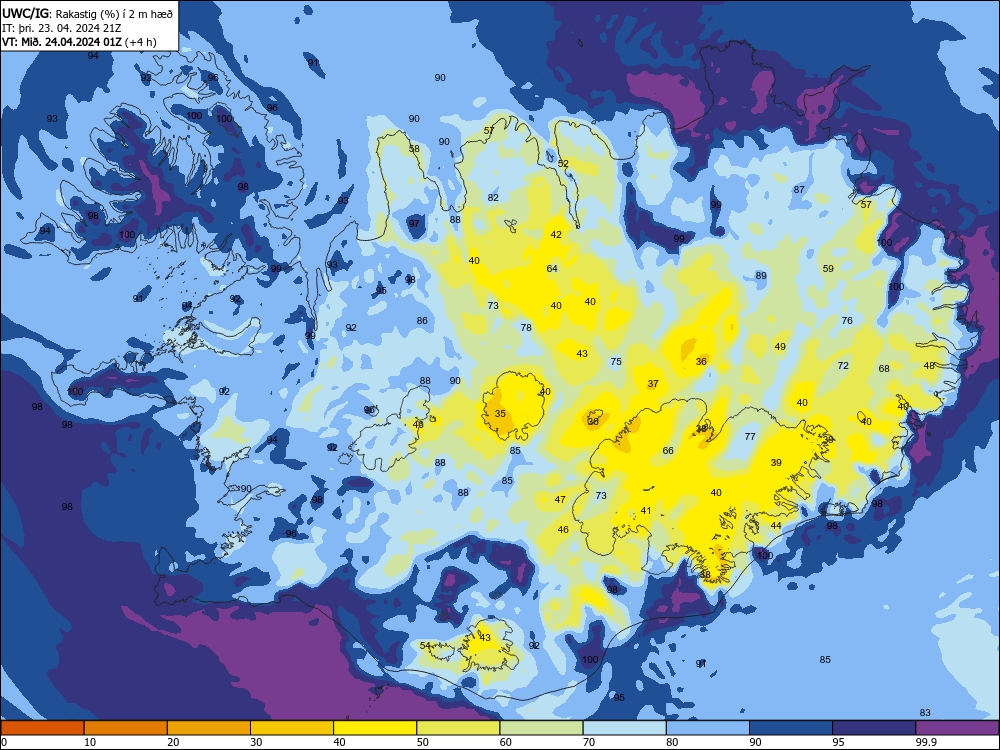Click the humidity value '41'
The image size is (1000, 750).
[646, 510]
